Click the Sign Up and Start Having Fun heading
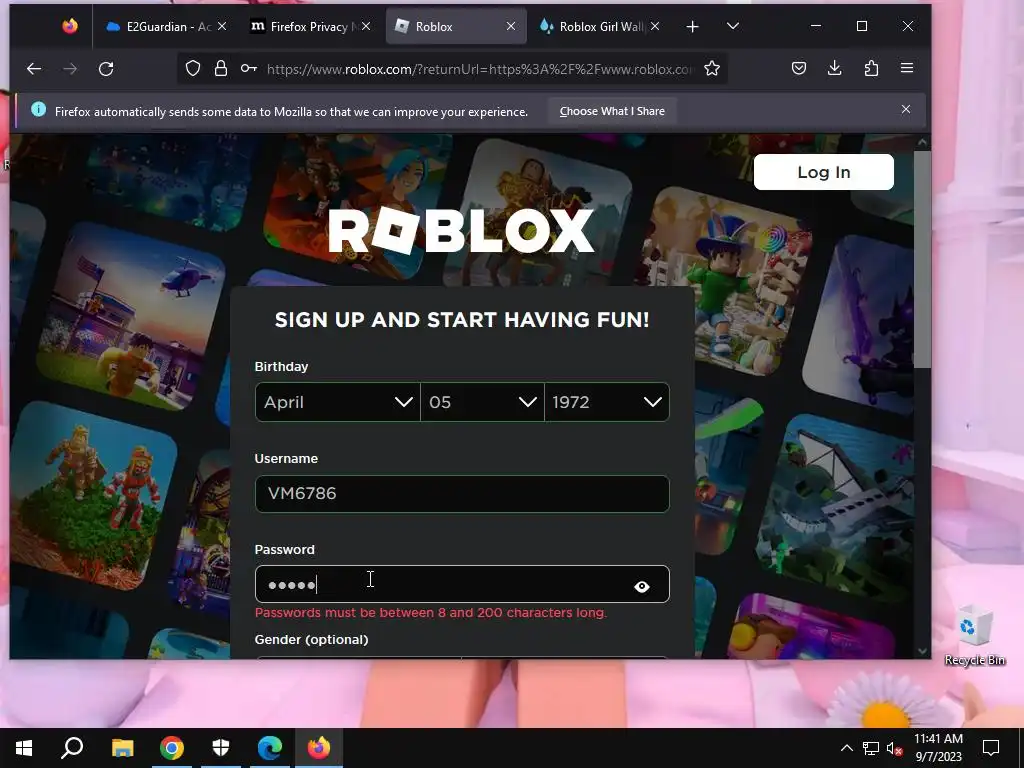This screenshot has width=1024, height=768. pos(462,320)
